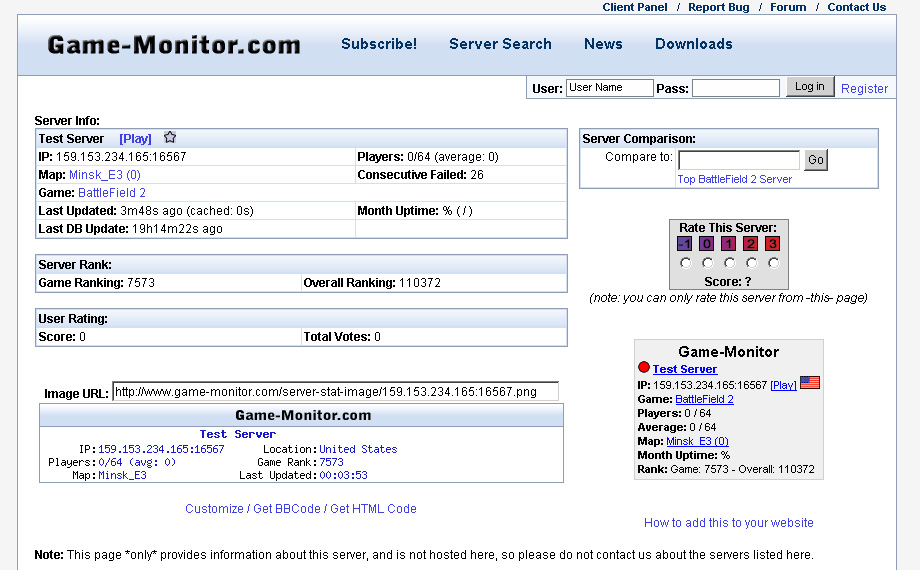
Task: Visit the Forum link
Action: click(788, 7)
